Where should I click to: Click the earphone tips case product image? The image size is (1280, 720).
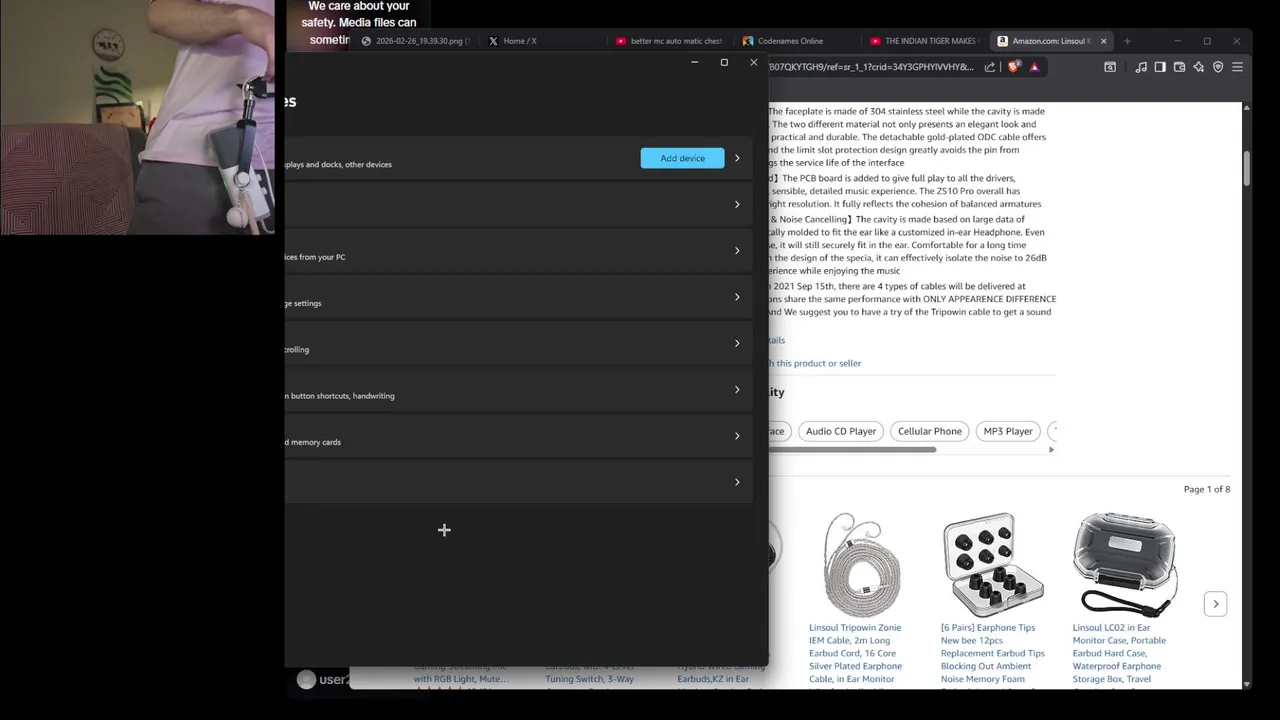click(x=993, y=563)
